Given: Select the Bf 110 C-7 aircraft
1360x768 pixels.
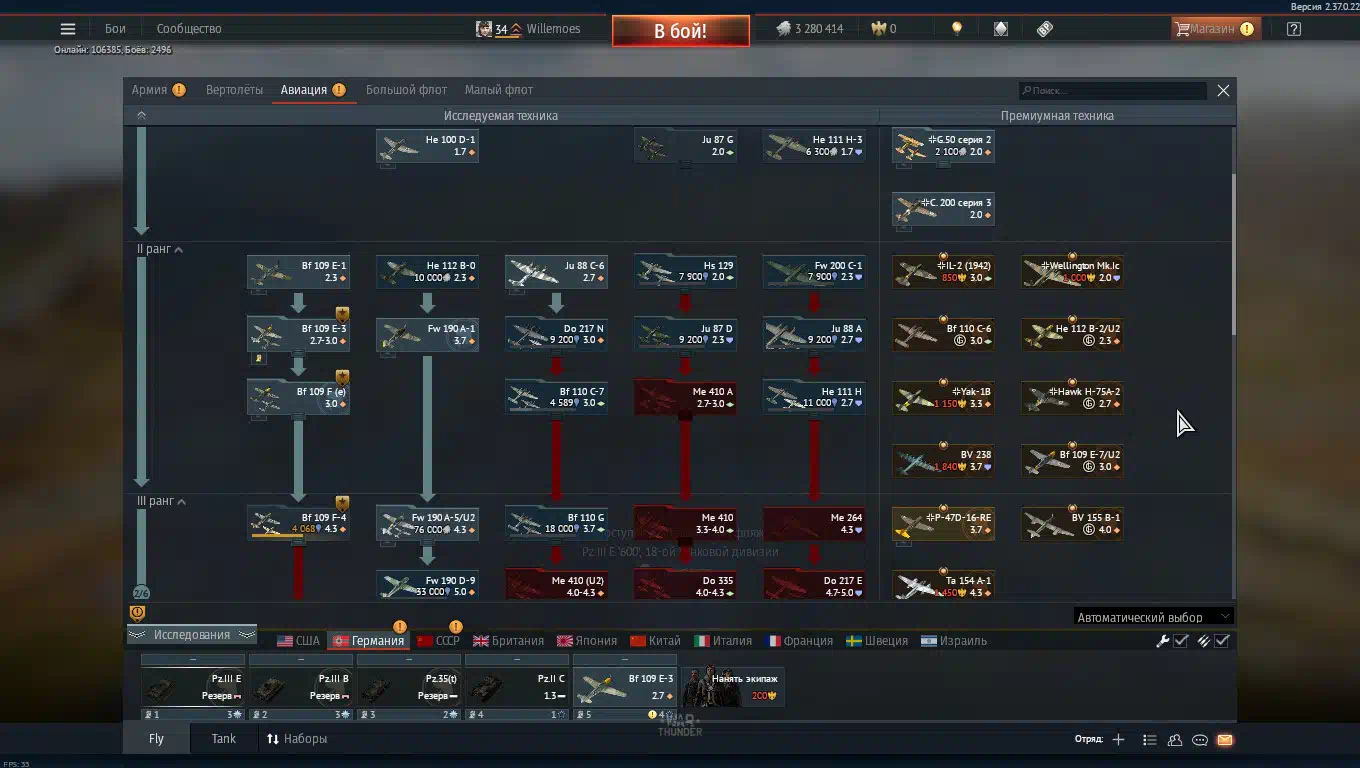Looking at the screenshot, I should point(556,398).
